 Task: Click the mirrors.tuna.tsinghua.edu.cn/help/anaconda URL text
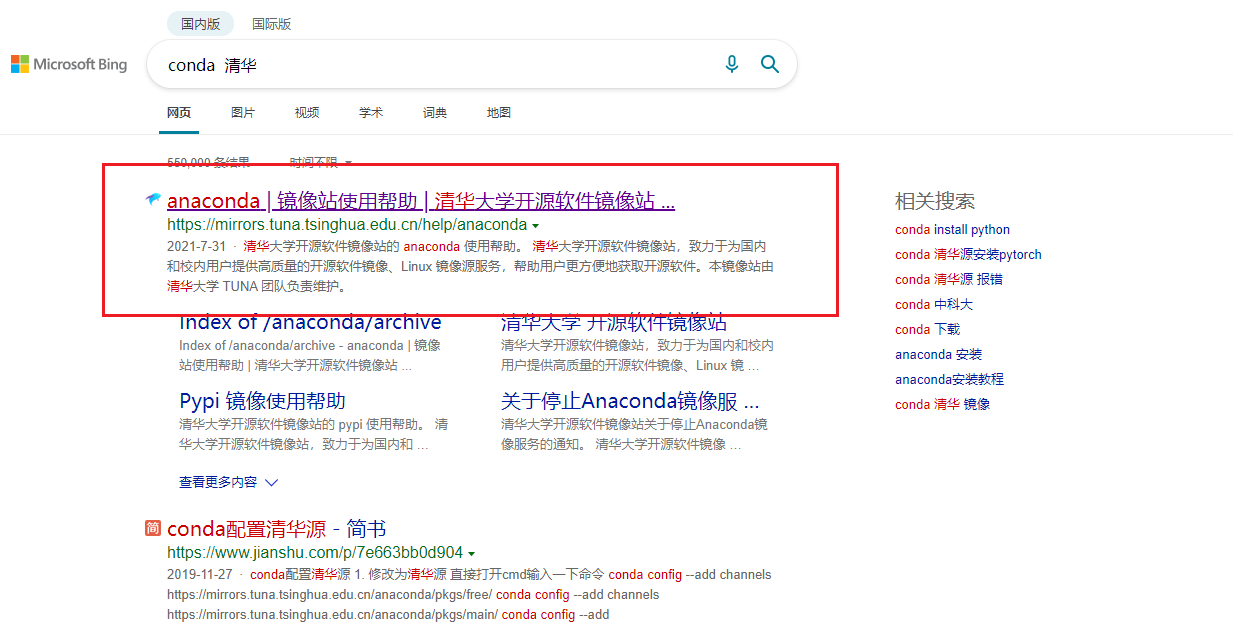(x=347, y=225)
